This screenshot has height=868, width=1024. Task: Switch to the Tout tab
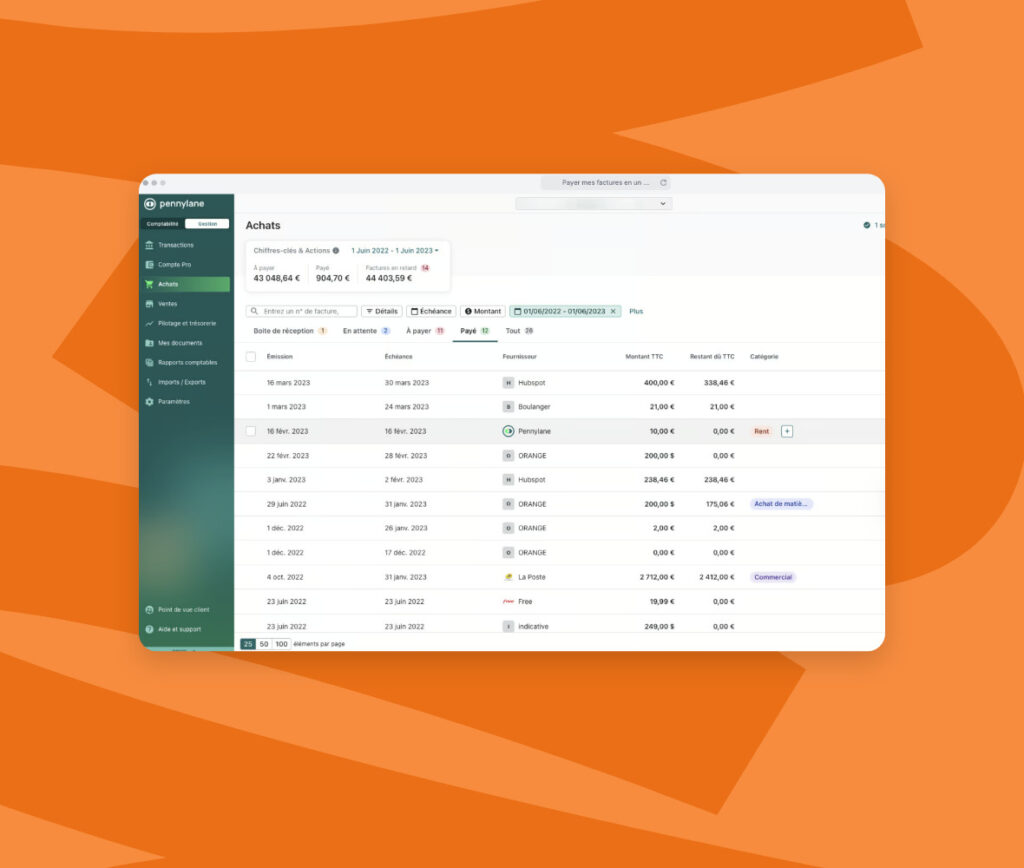pos(519,330)
